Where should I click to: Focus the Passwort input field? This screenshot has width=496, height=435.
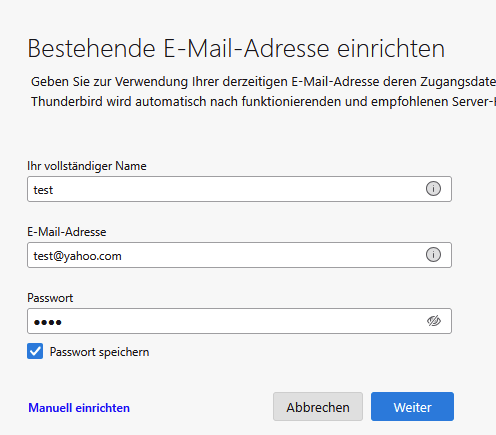[x=239, y=321]
